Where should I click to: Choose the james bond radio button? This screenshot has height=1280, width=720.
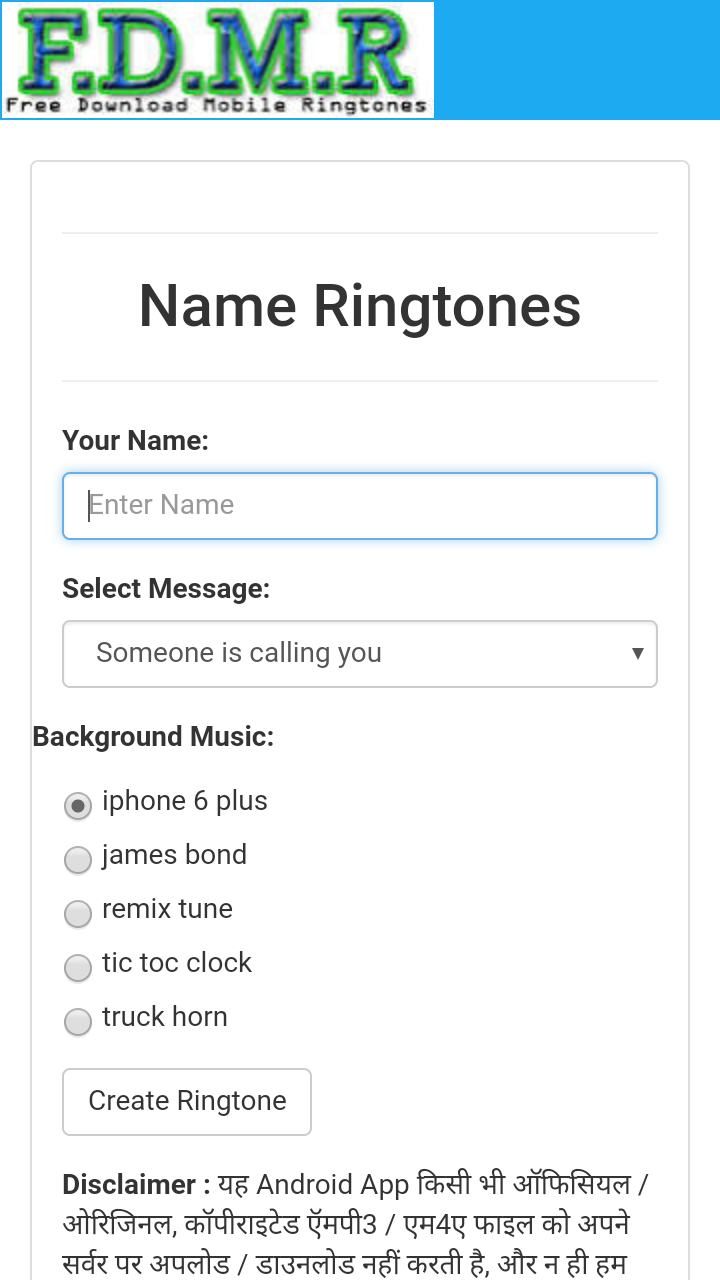[78, 859]
